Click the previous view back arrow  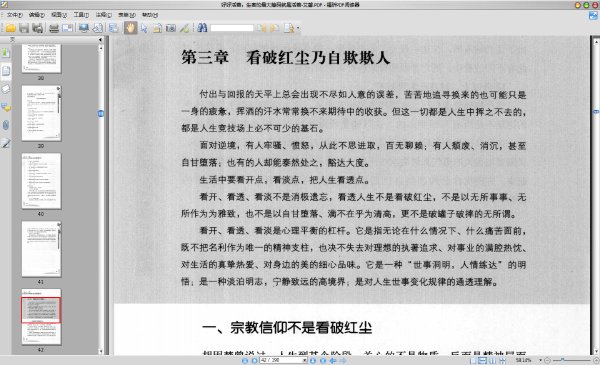pyautogui.click(x=333, y=360)
